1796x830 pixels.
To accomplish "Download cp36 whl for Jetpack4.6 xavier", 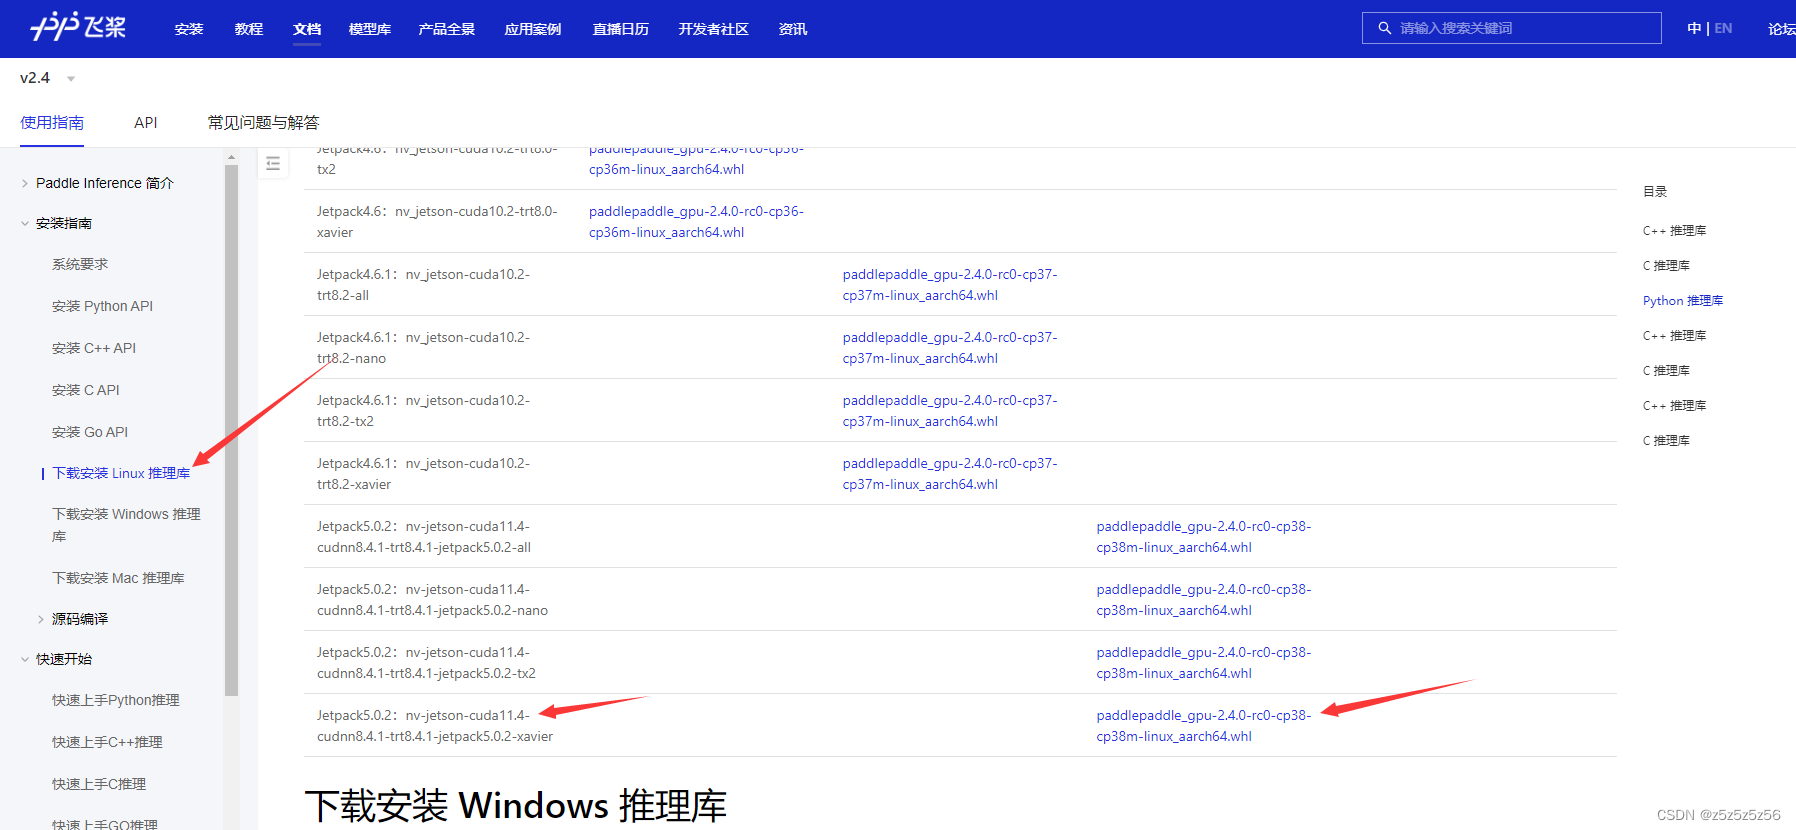I will pos(696,222).
